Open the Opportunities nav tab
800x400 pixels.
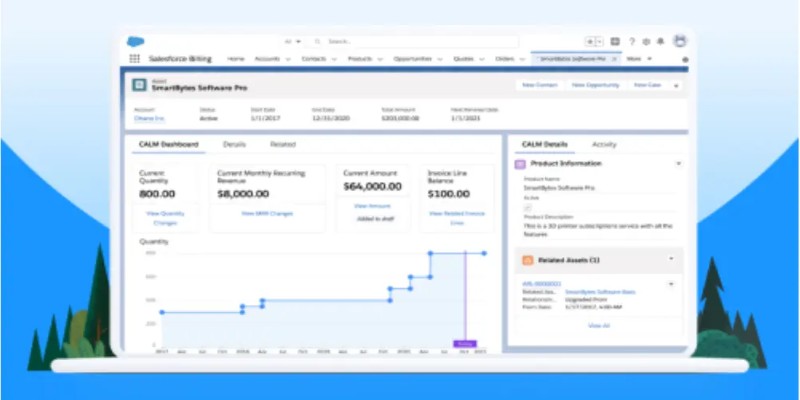click(x=413, y=59)
